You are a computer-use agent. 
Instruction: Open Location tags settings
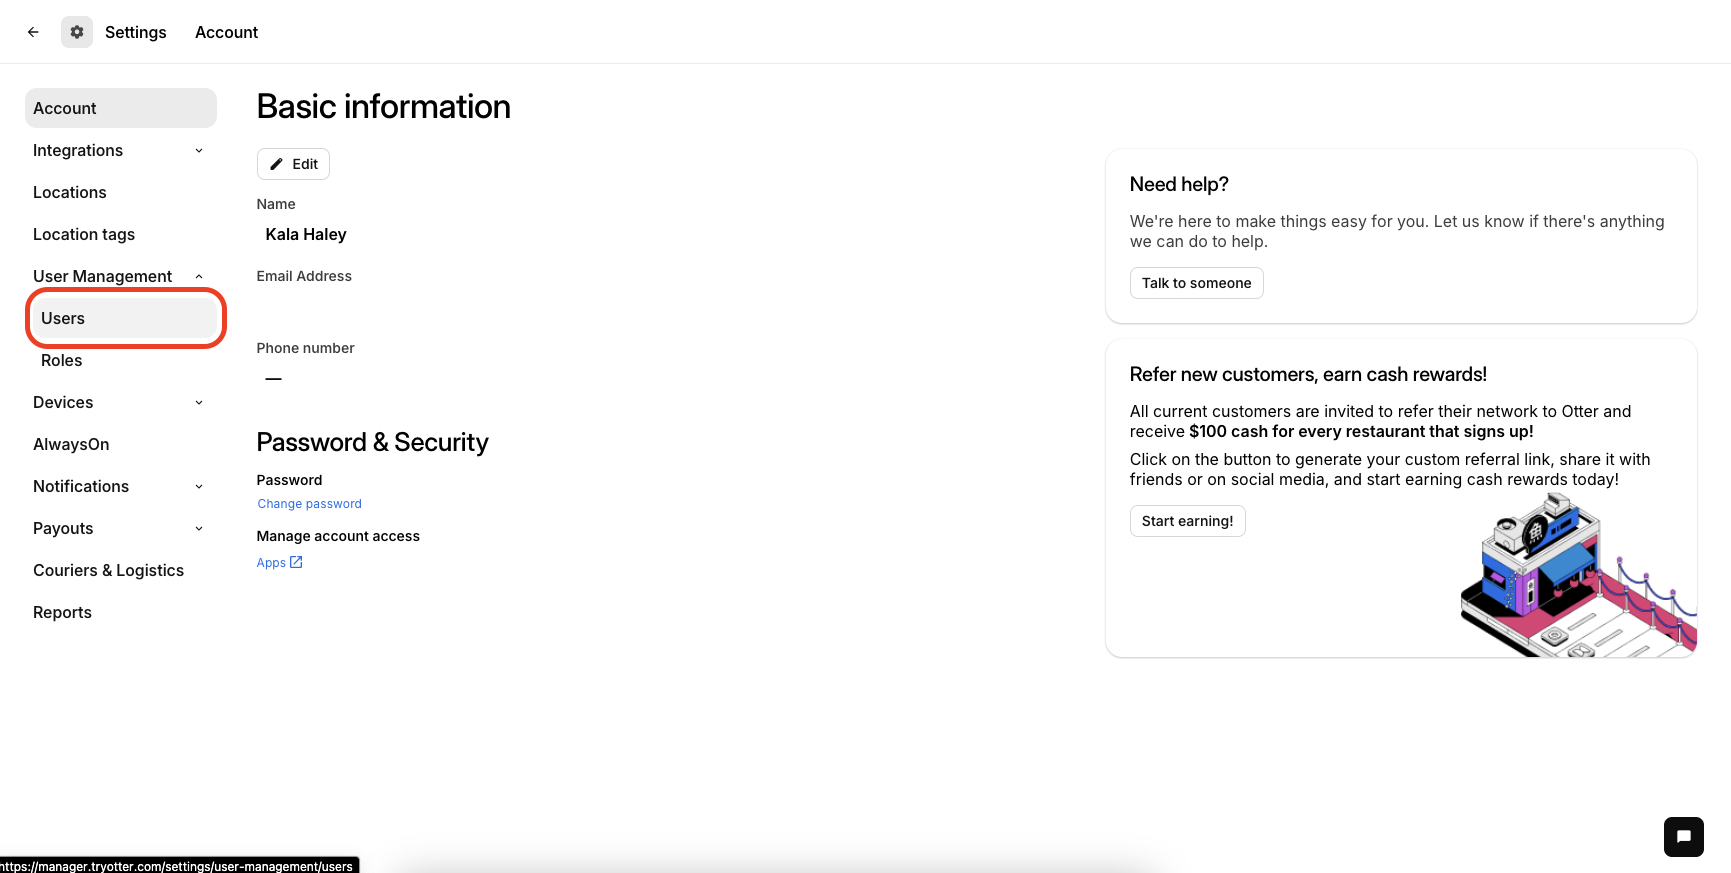click(x=84, y=234)
